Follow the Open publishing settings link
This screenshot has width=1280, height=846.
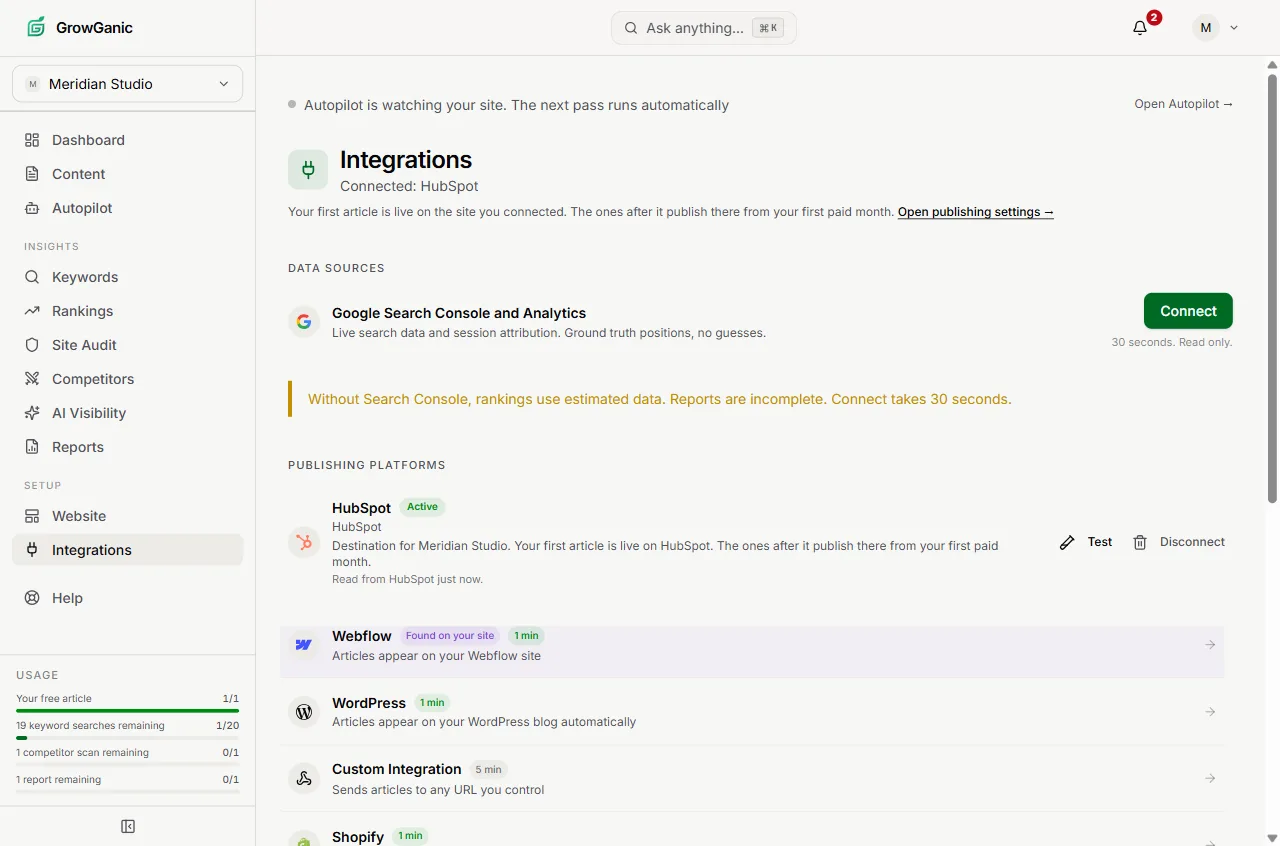[976, 212]
